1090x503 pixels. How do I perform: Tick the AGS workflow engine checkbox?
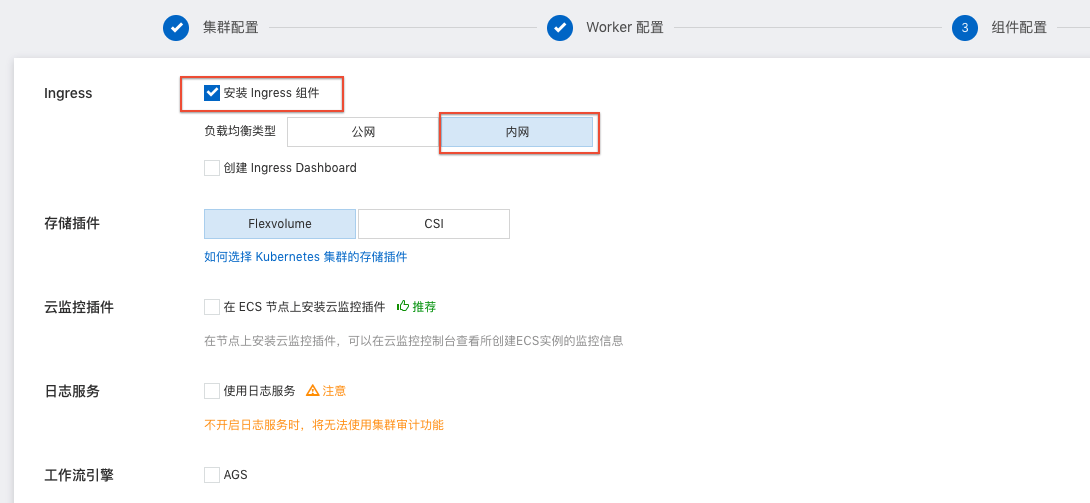pyautogui.click(x=212, y=475)
